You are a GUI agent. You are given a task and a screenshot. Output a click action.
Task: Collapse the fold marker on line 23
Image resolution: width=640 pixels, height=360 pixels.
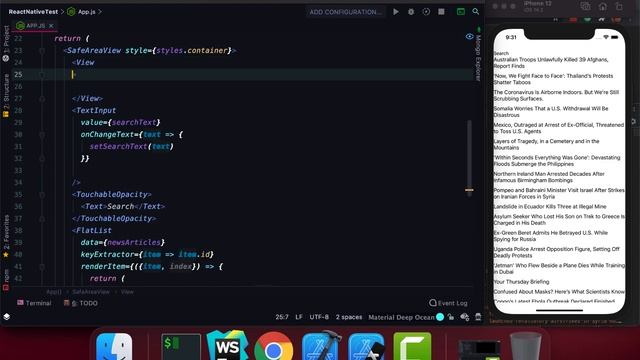42,51
